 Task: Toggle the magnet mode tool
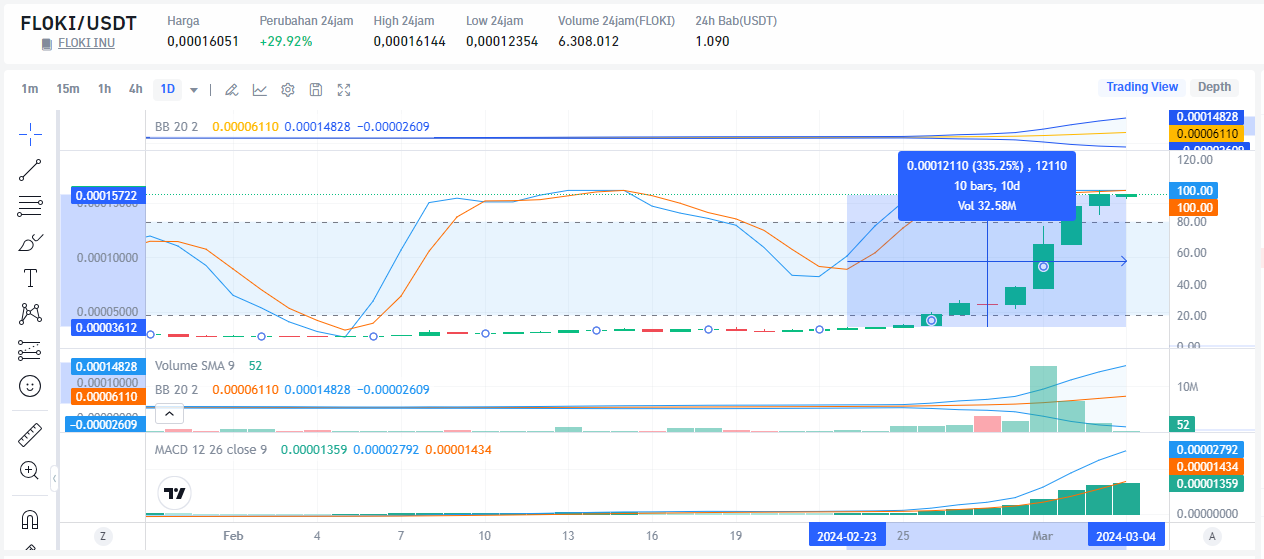[x=30, y=520]
